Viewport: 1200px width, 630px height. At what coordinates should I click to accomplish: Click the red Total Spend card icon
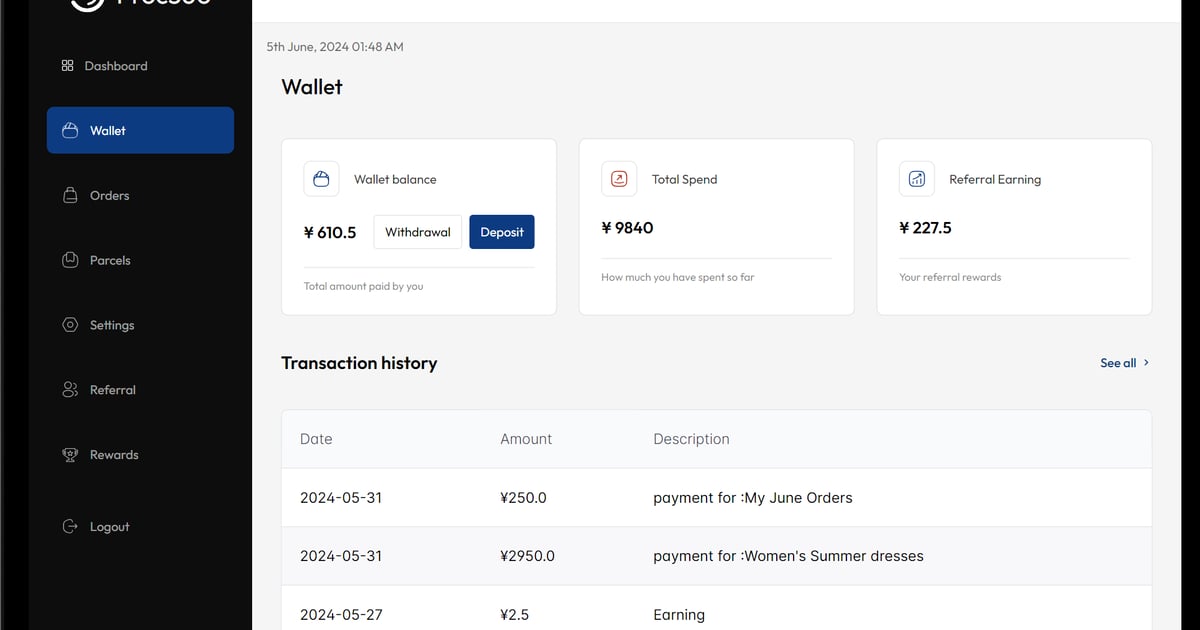coord(619,178)
